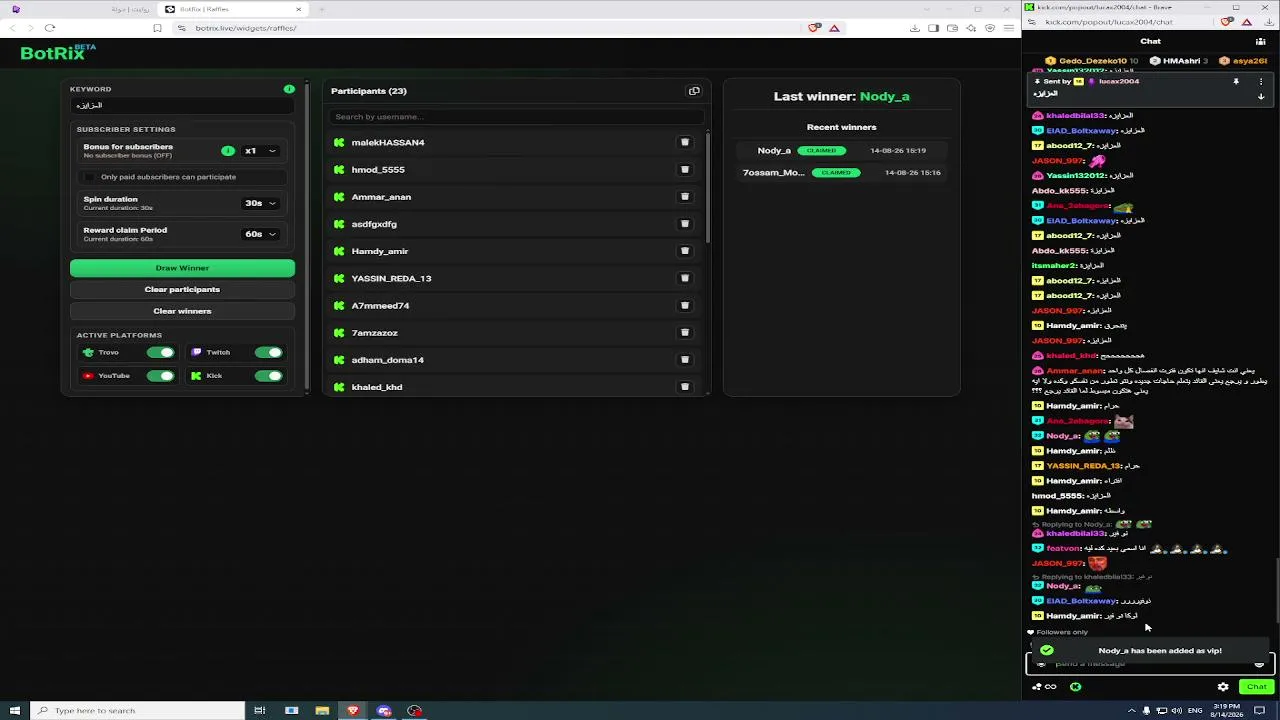Open chat user list icon in Kick chat

pos(1260,41)
